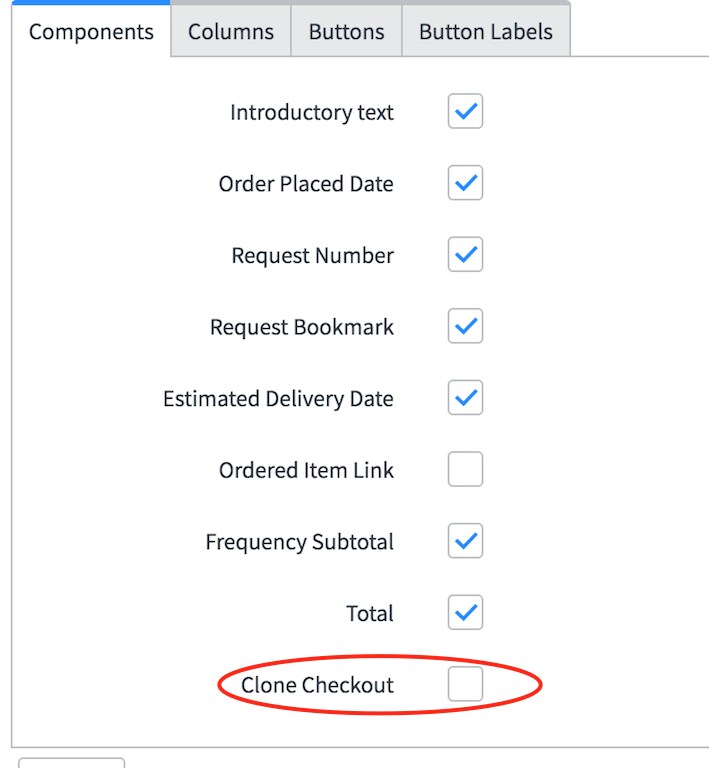
Task: Click the 'Estimated Delivery Date' label
Action: tap(278, 399)
